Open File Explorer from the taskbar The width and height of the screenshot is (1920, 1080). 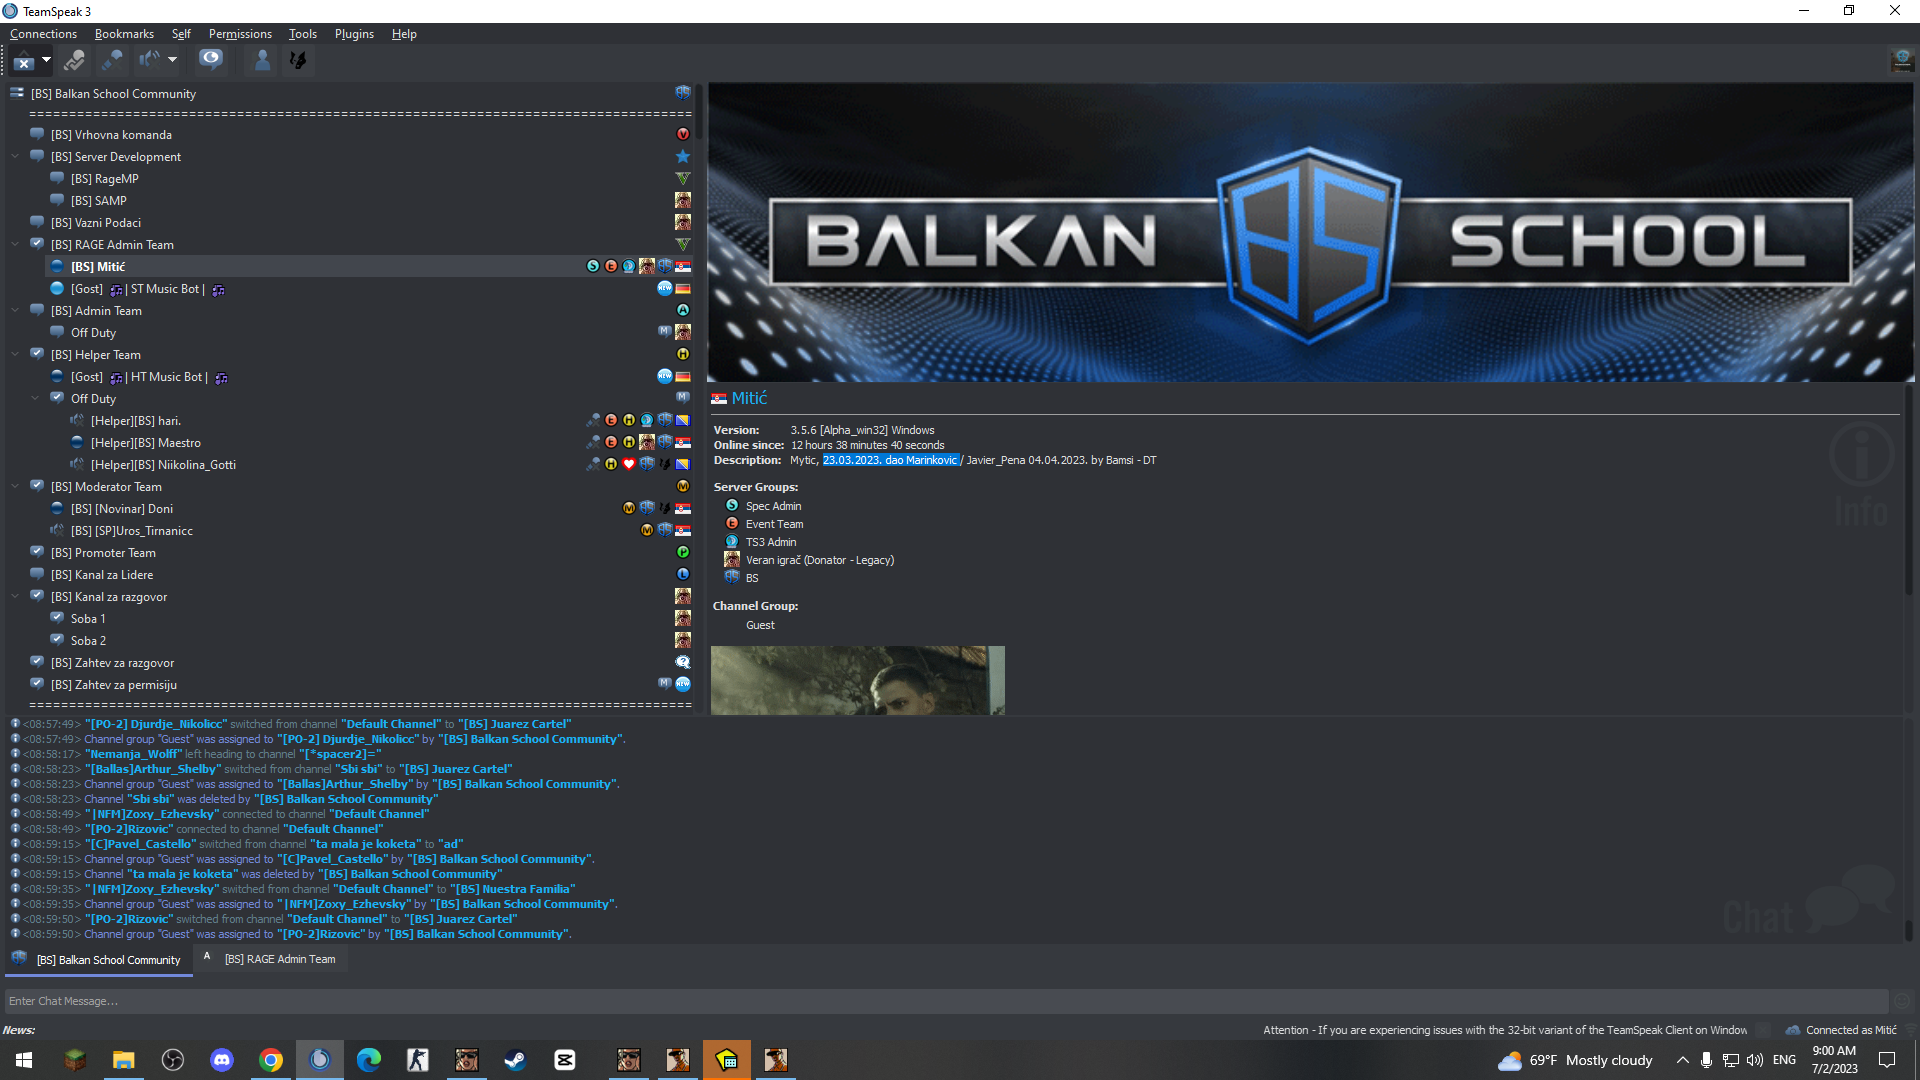point(124,1060)
